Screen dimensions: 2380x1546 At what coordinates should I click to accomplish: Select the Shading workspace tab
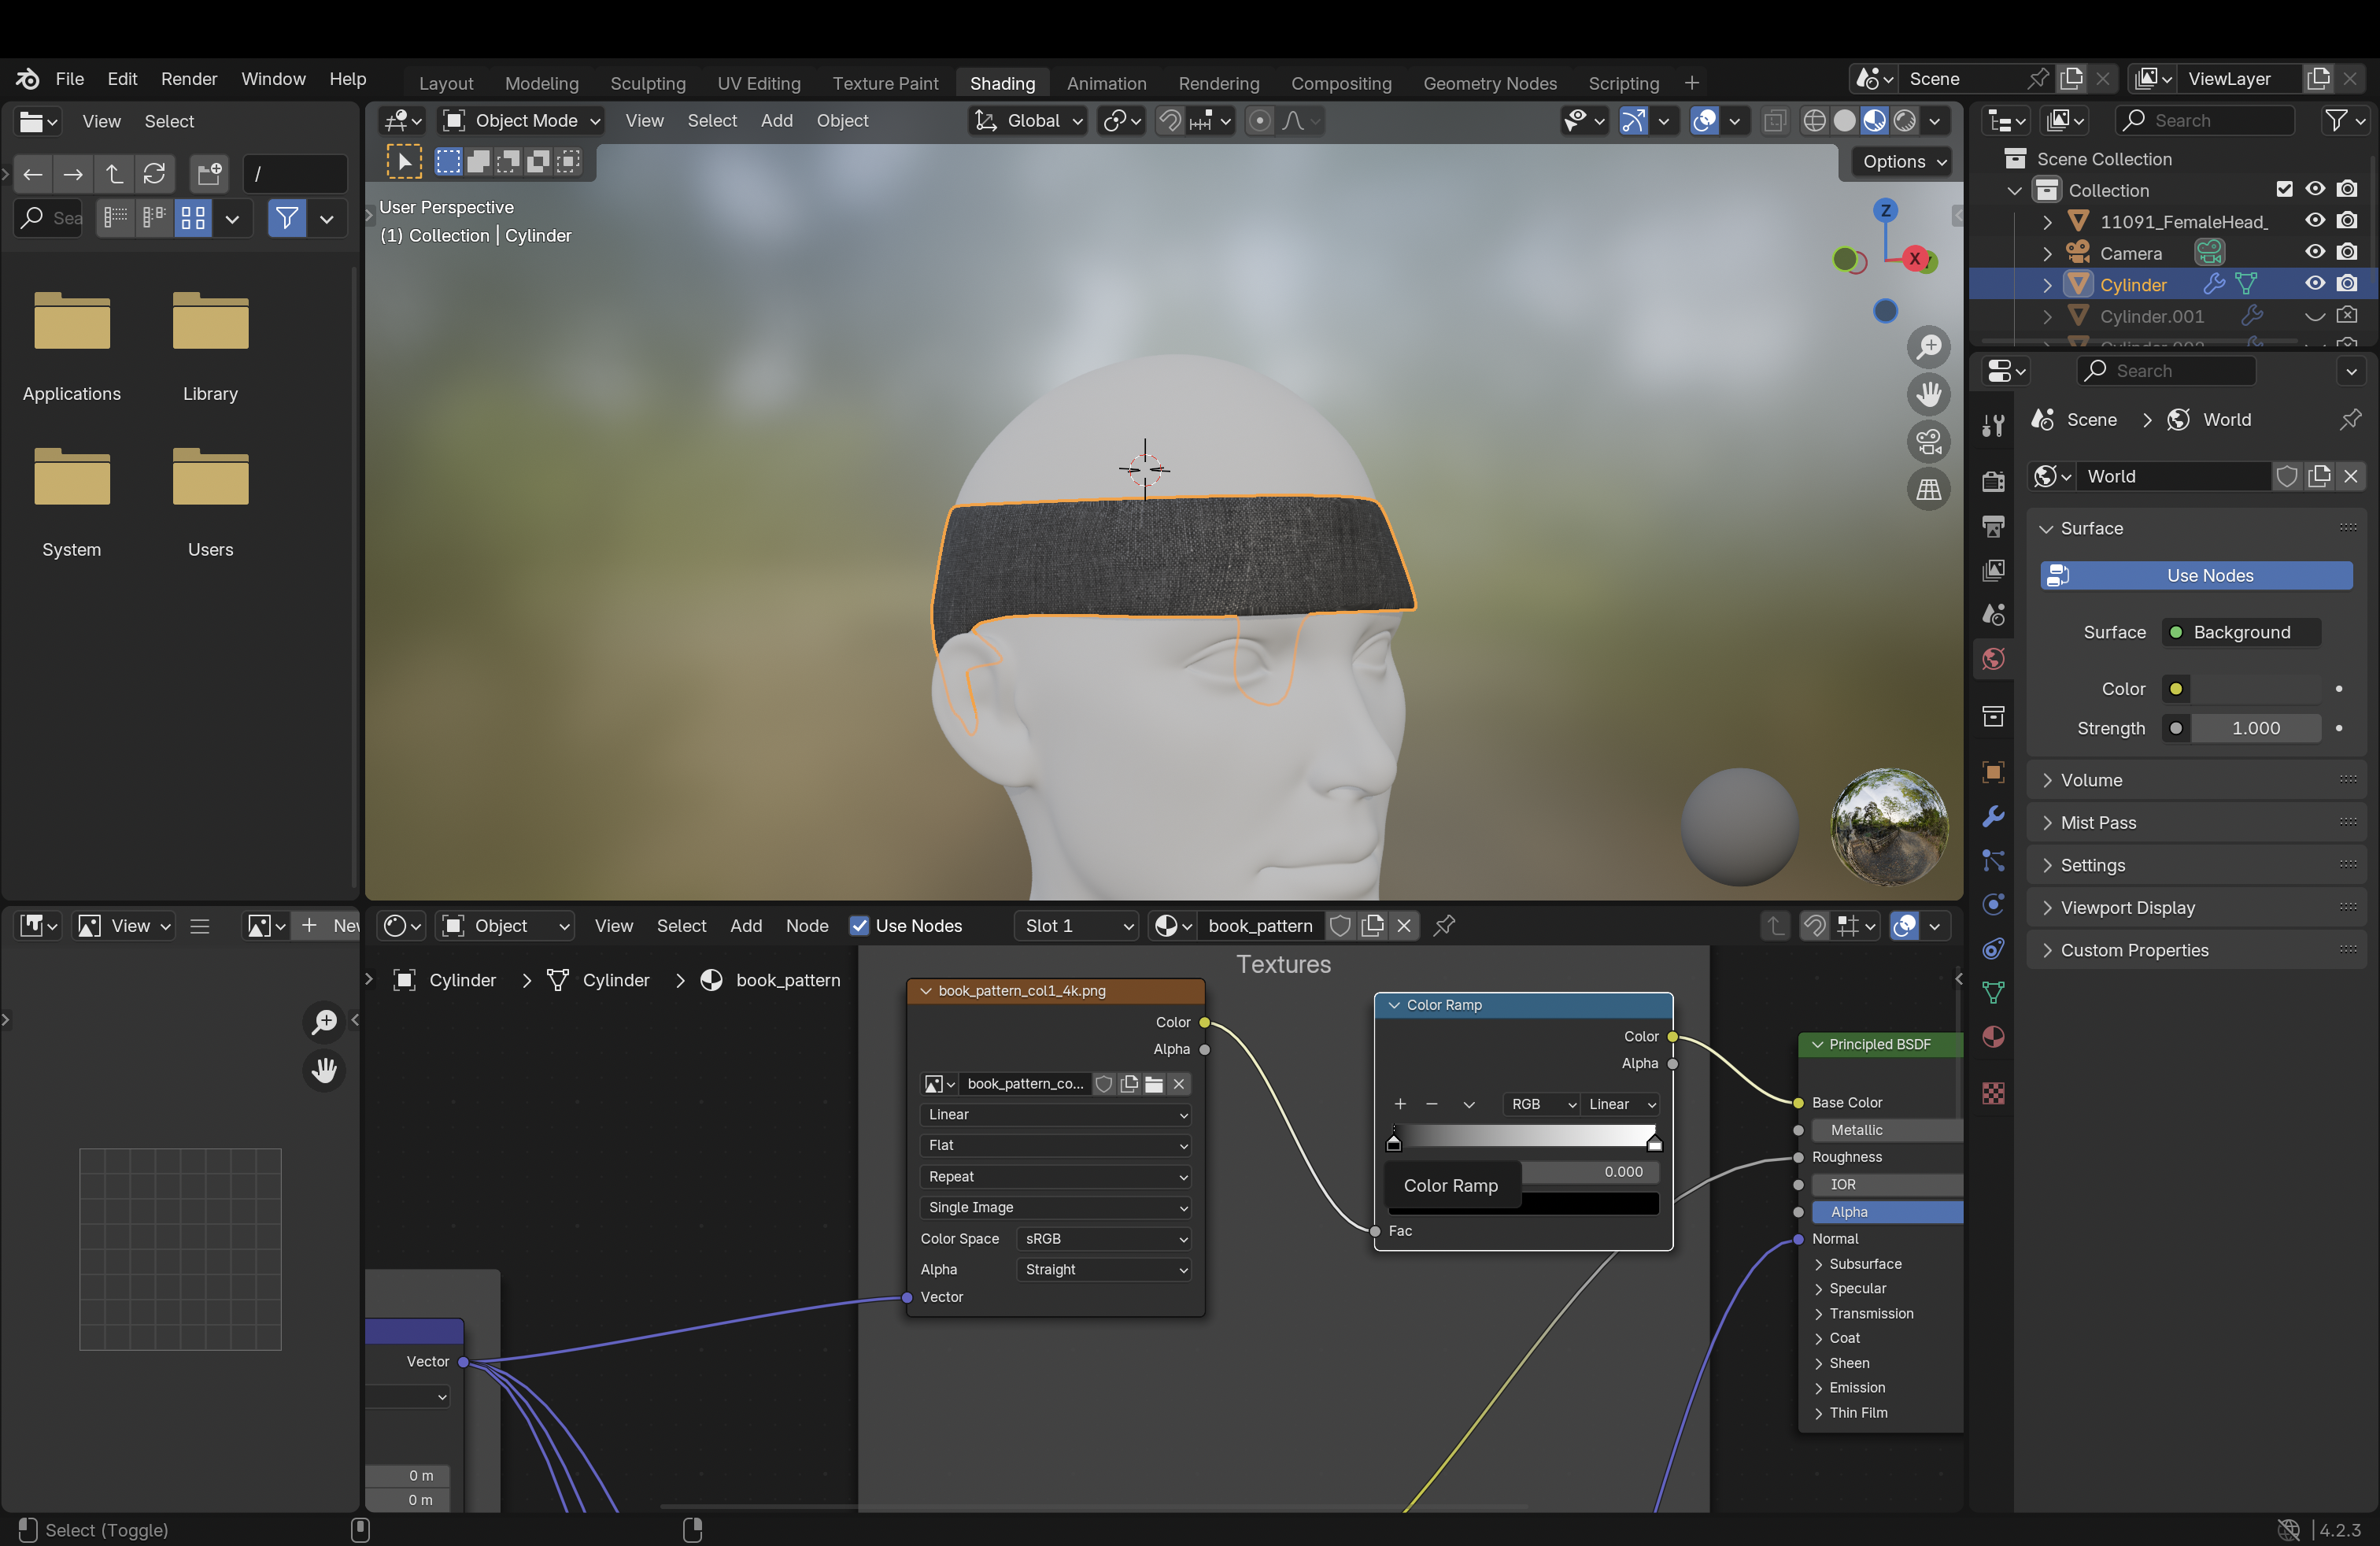click(x=1001, y=82)
